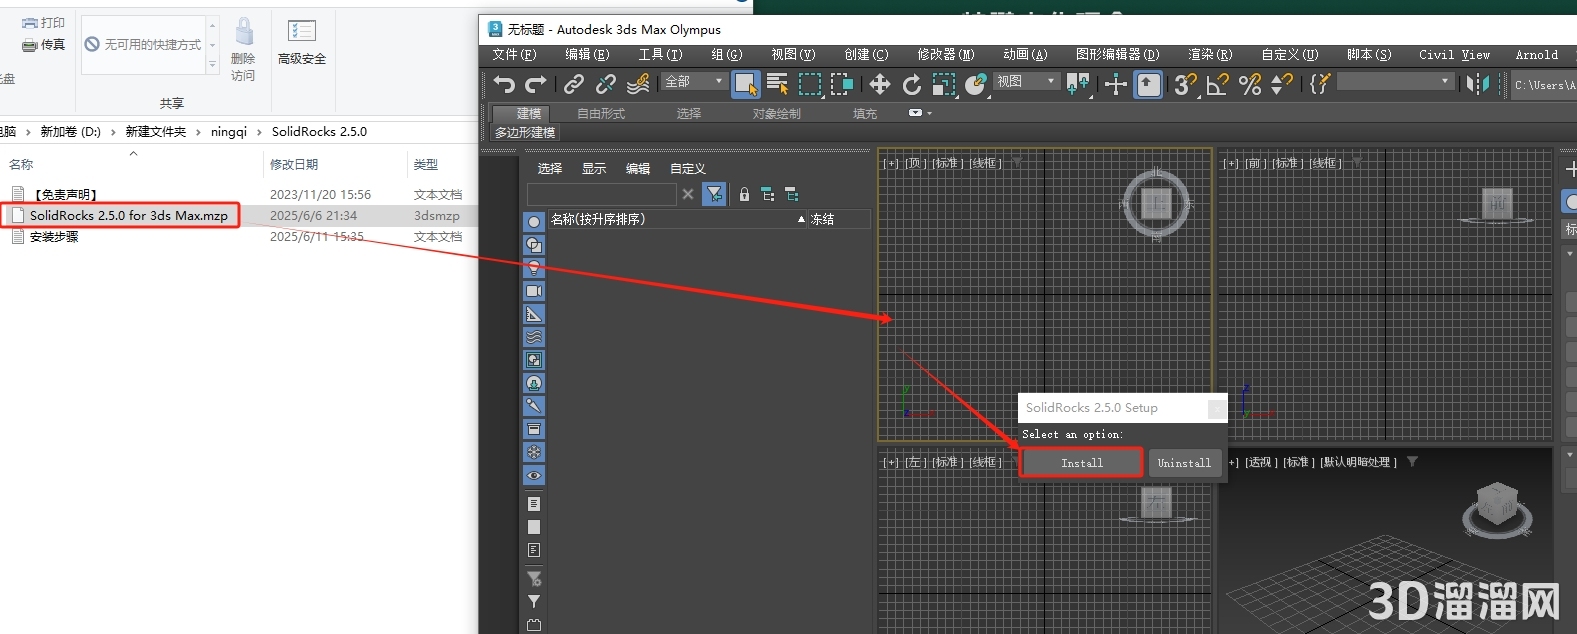Toggle display shapes filter icon
The width and height of the screenshot is (1577, 634).
point(534,245)
